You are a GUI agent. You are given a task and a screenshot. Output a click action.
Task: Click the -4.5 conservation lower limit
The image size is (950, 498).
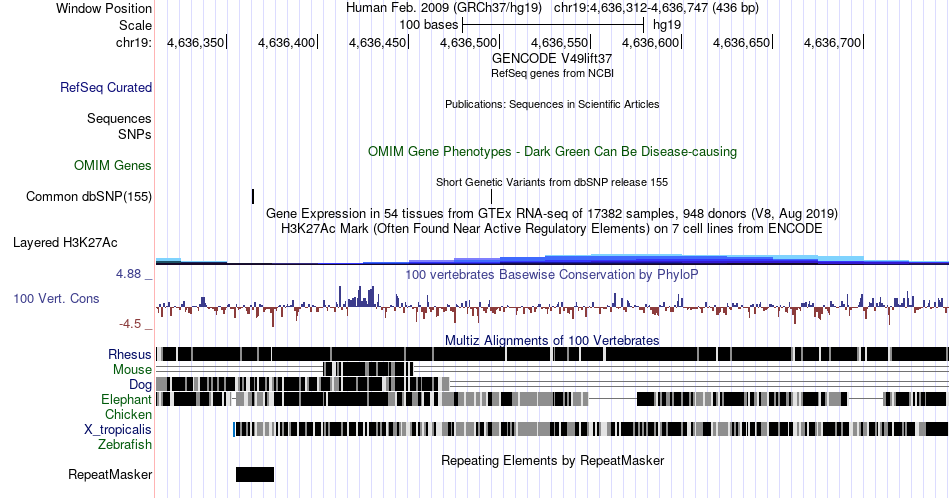[x=130, y=324]
